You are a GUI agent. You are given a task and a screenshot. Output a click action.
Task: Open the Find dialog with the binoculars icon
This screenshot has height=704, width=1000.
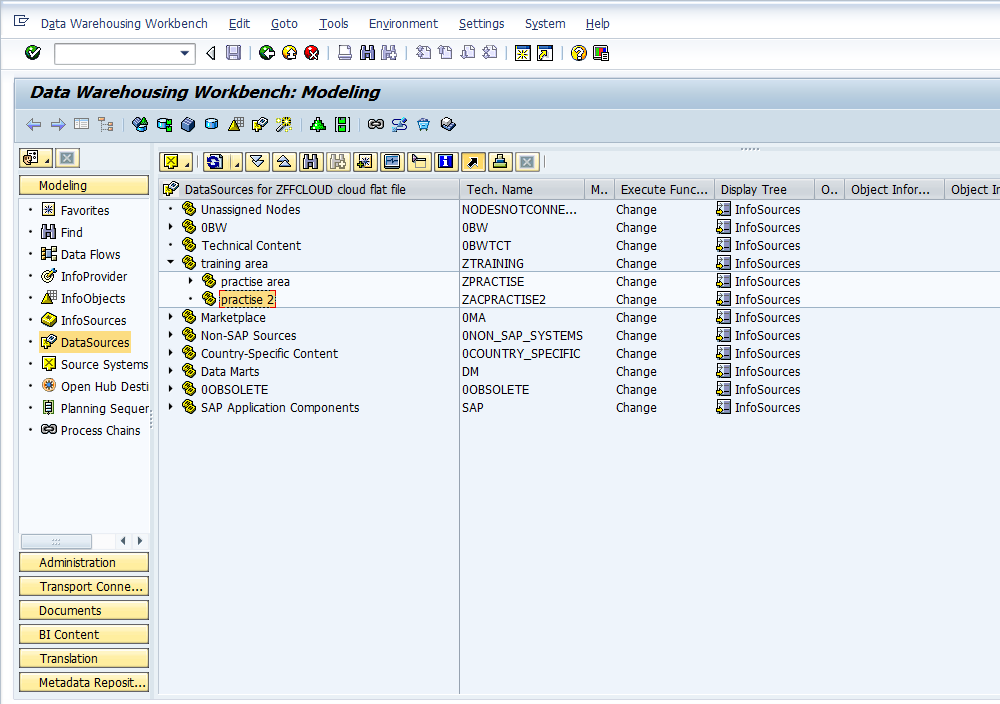pos(367,52)
